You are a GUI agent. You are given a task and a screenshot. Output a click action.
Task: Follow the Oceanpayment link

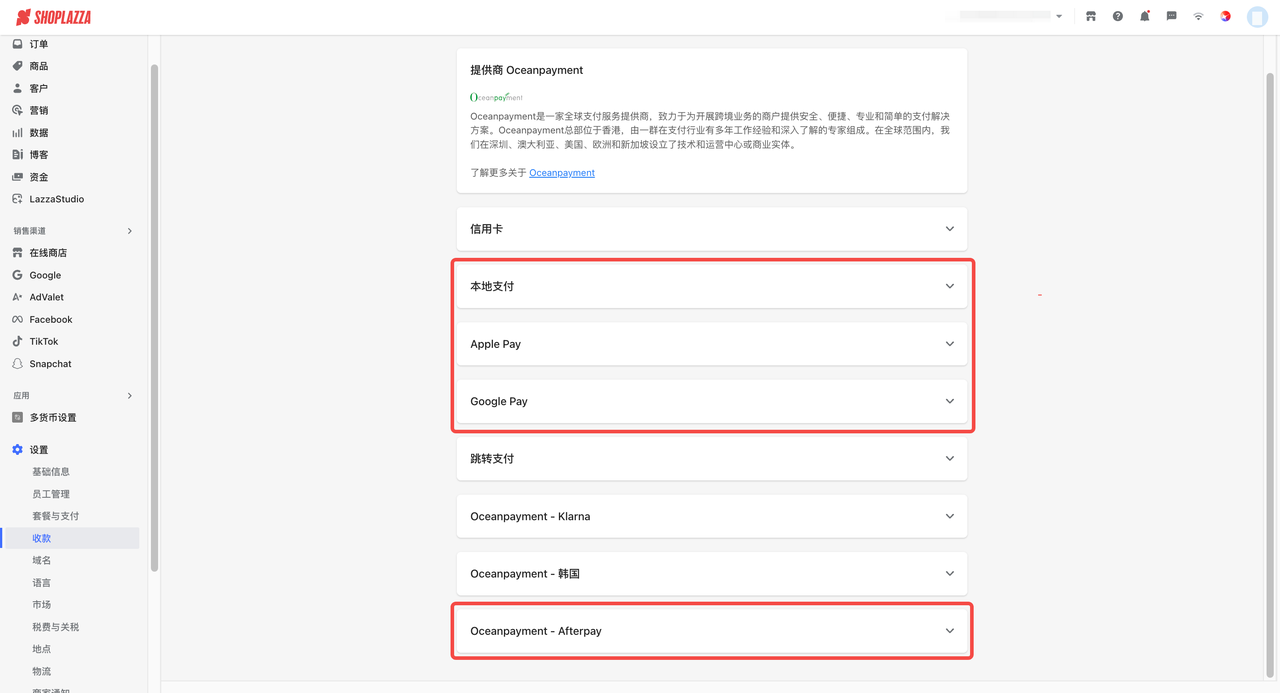(x=562, y=173)
